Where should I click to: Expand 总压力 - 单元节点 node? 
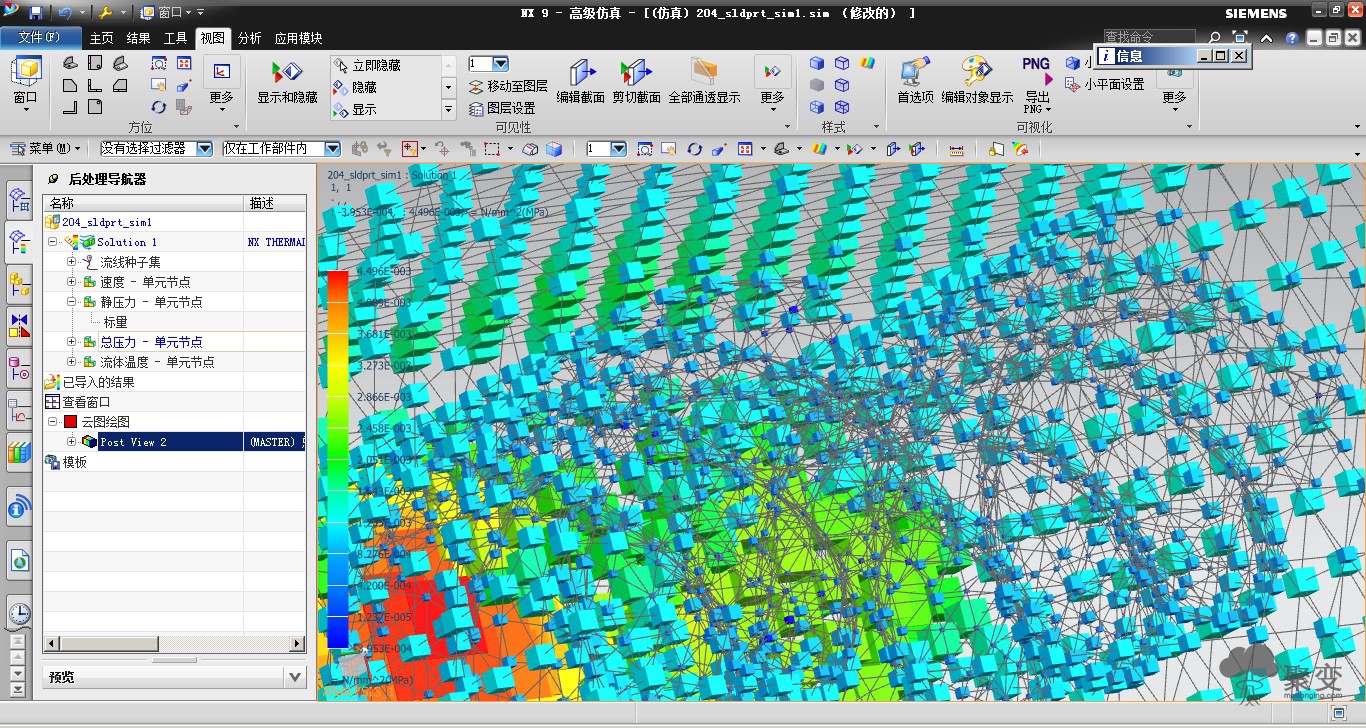pyautogui.click(x=72, y=342)
